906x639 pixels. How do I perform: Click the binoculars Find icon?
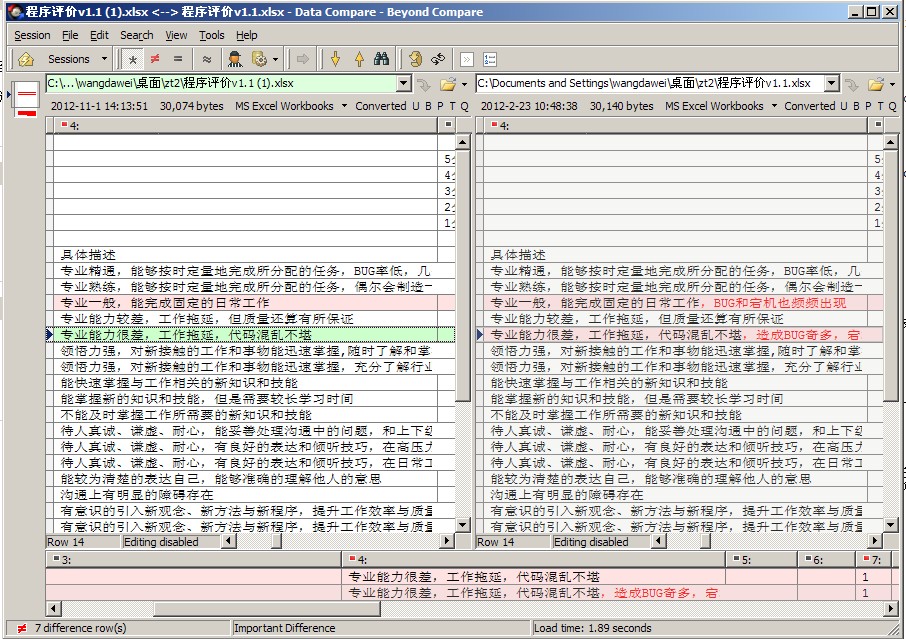coord(381,59)
